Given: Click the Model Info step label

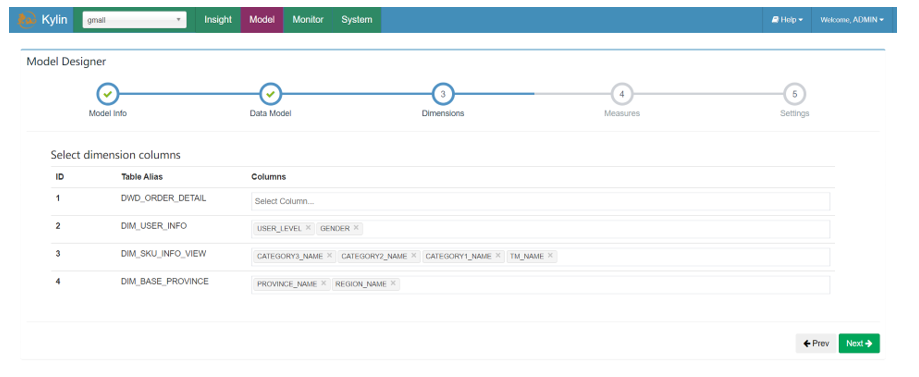Looking at the screenshot, I should [x=107, y=113].
